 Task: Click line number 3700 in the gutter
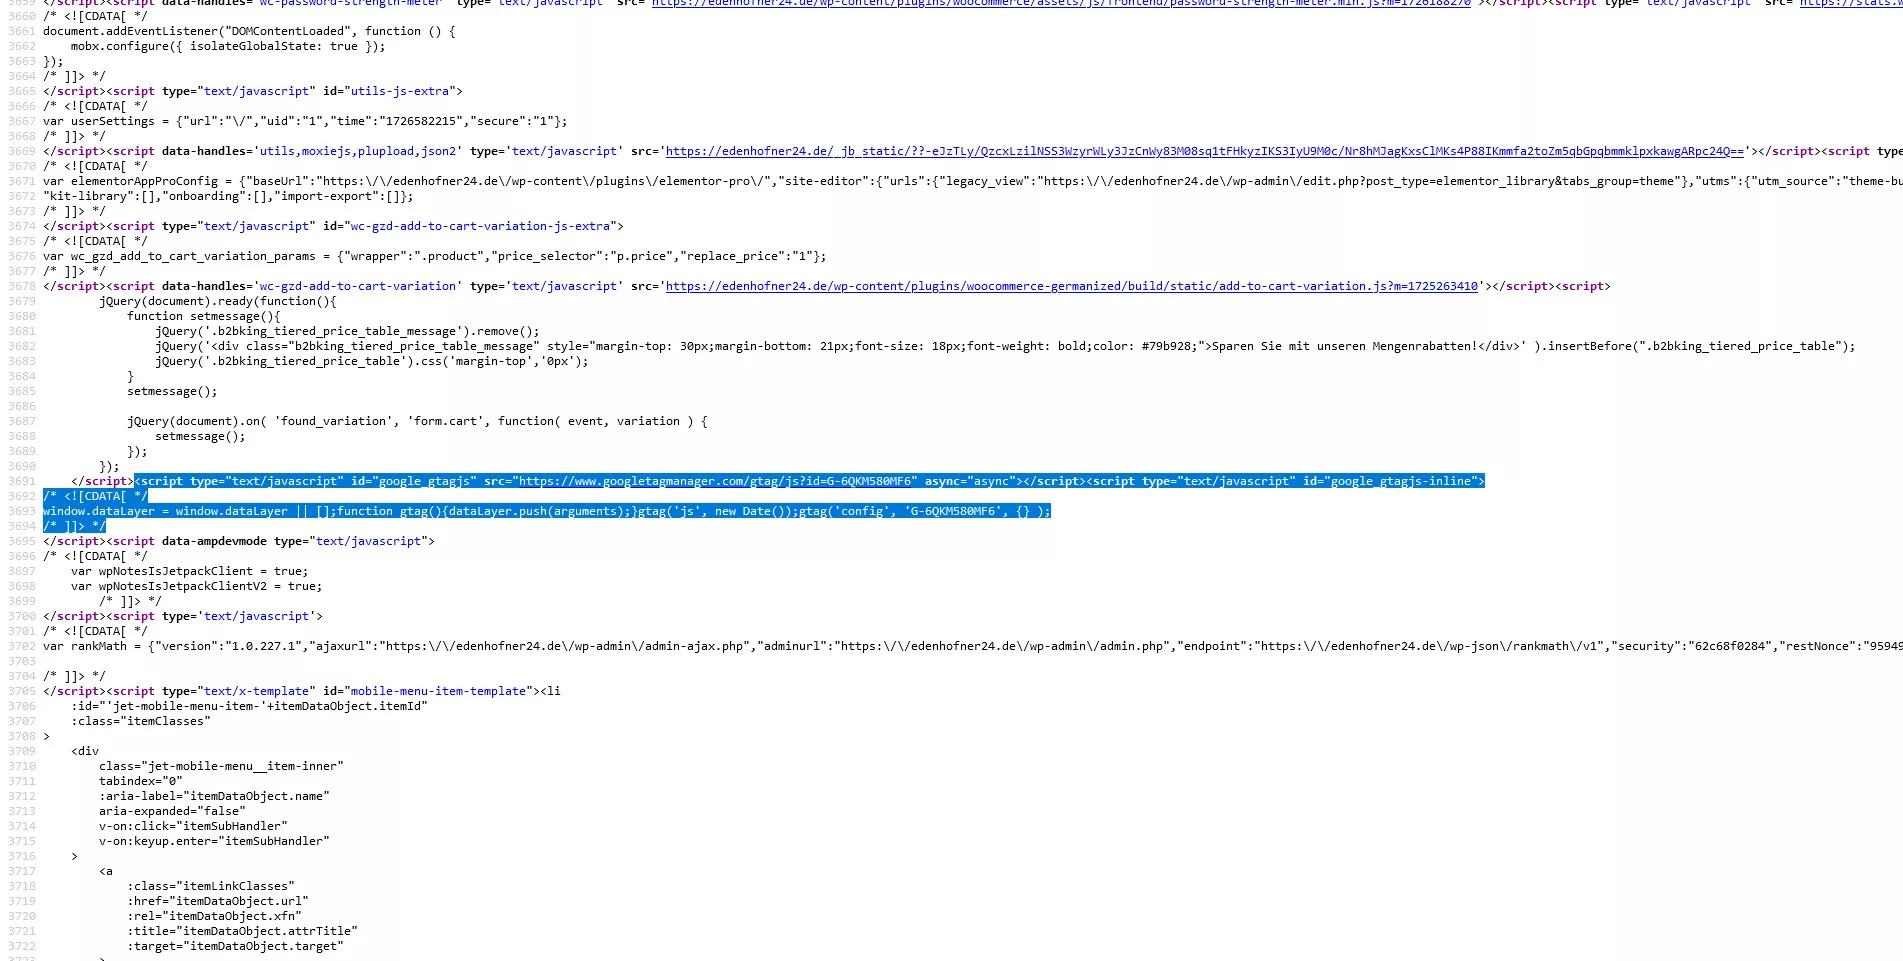pyautogui.click(x=20, y=616)
